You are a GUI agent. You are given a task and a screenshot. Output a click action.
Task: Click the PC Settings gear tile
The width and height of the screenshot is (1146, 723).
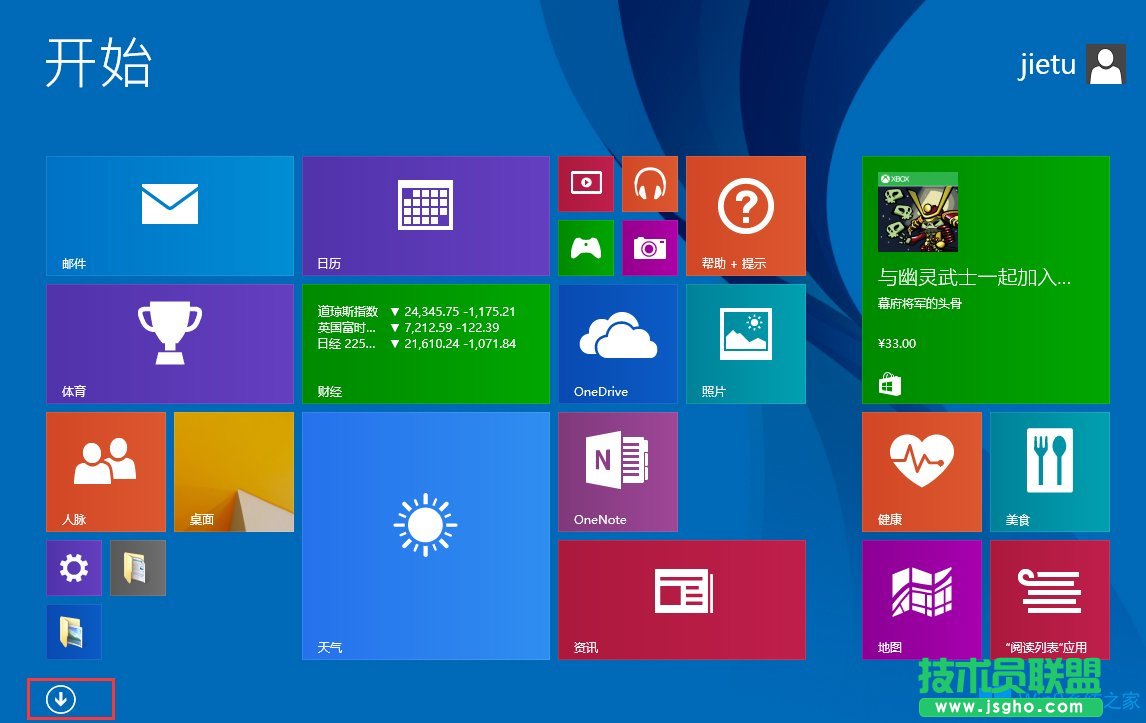click(73, 567)
